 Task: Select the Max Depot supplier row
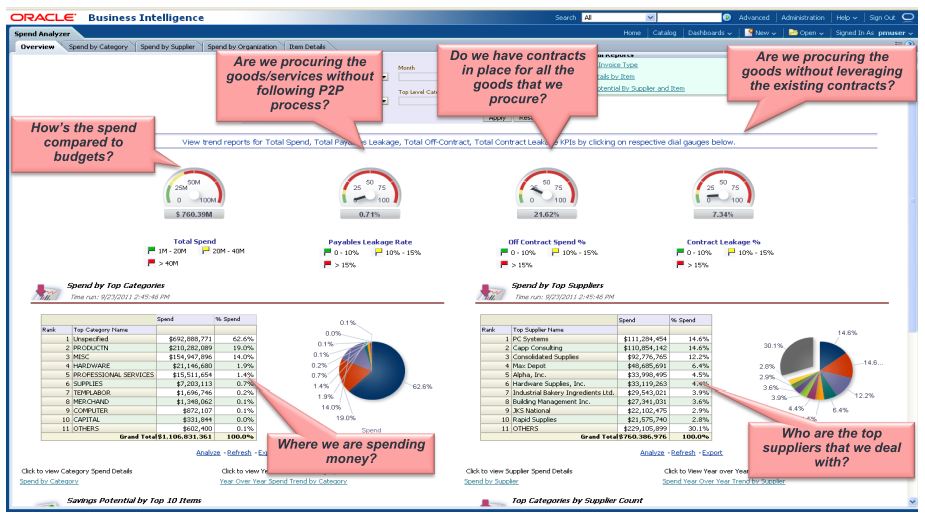(596, 366)
